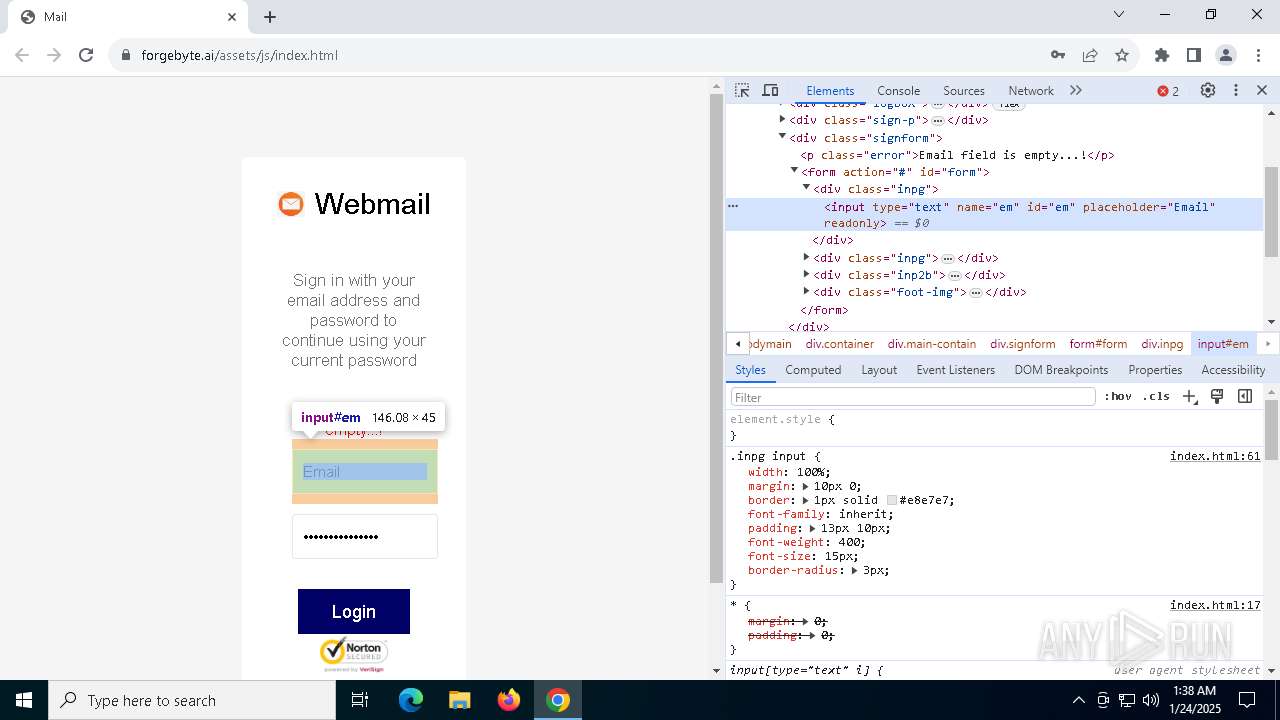Open the Chrome profile avatar
This screenshot has width=1280, height=720.
tap(1226, 55)
